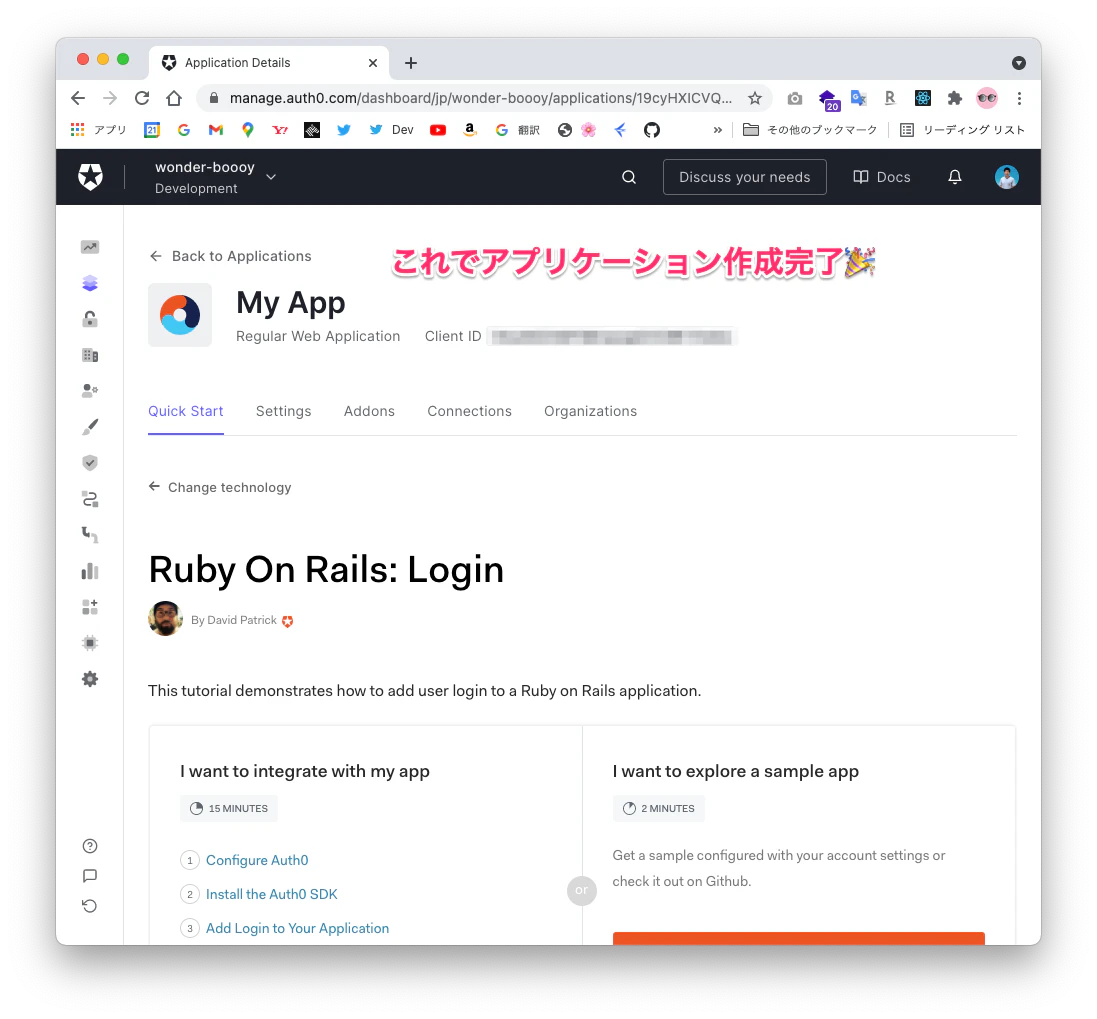Image resolution: width=1097 pixels, height=1019 pixels.
Task: Go to browser home page
Action: click(x=174, y=98)
